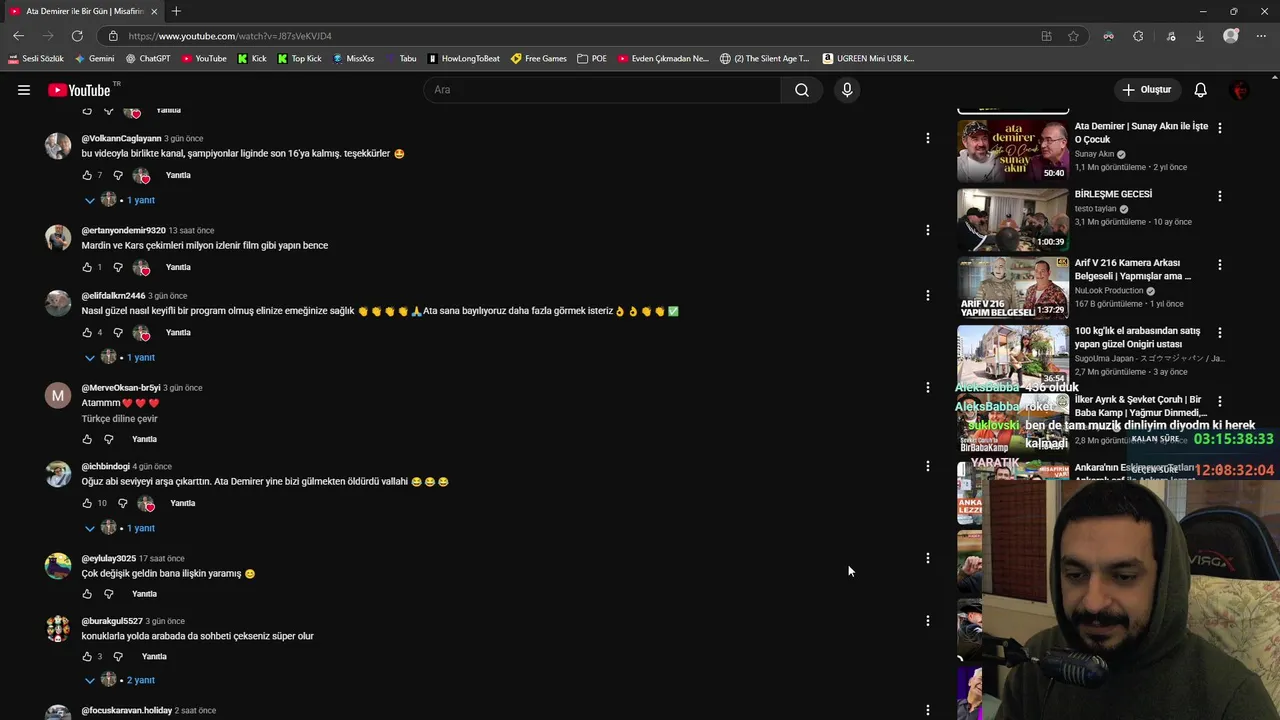This screenshot has width=1280, height=720.
Task: Click the browser URL address bar
Action: 580,36
